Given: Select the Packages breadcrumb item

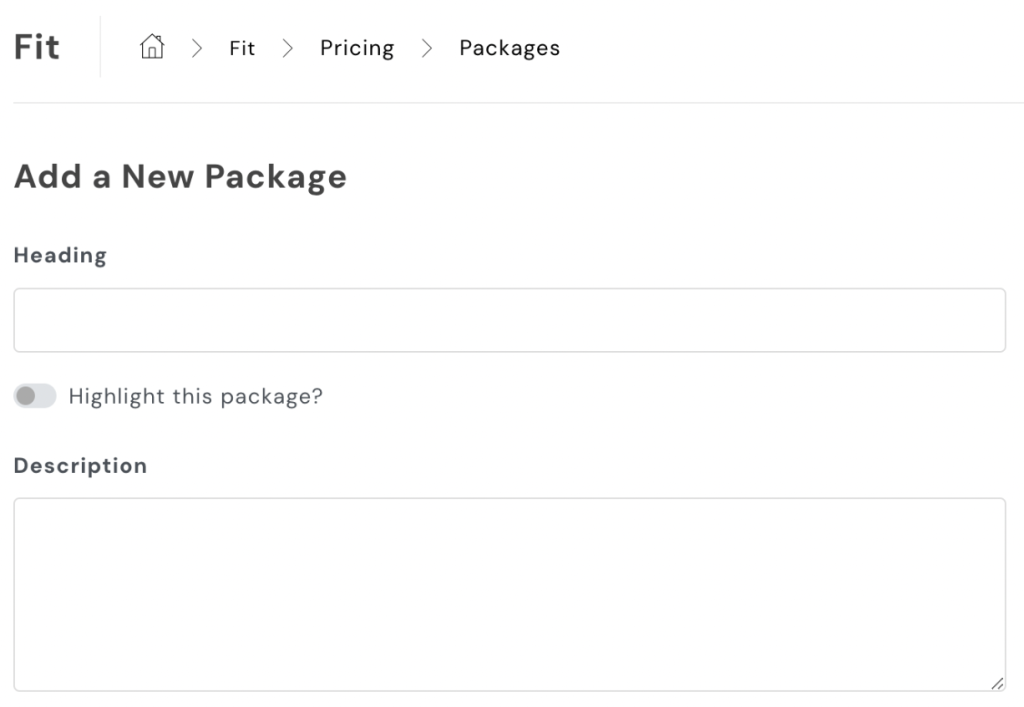Looking at the screenshot, I should click(x=509, y=48).
